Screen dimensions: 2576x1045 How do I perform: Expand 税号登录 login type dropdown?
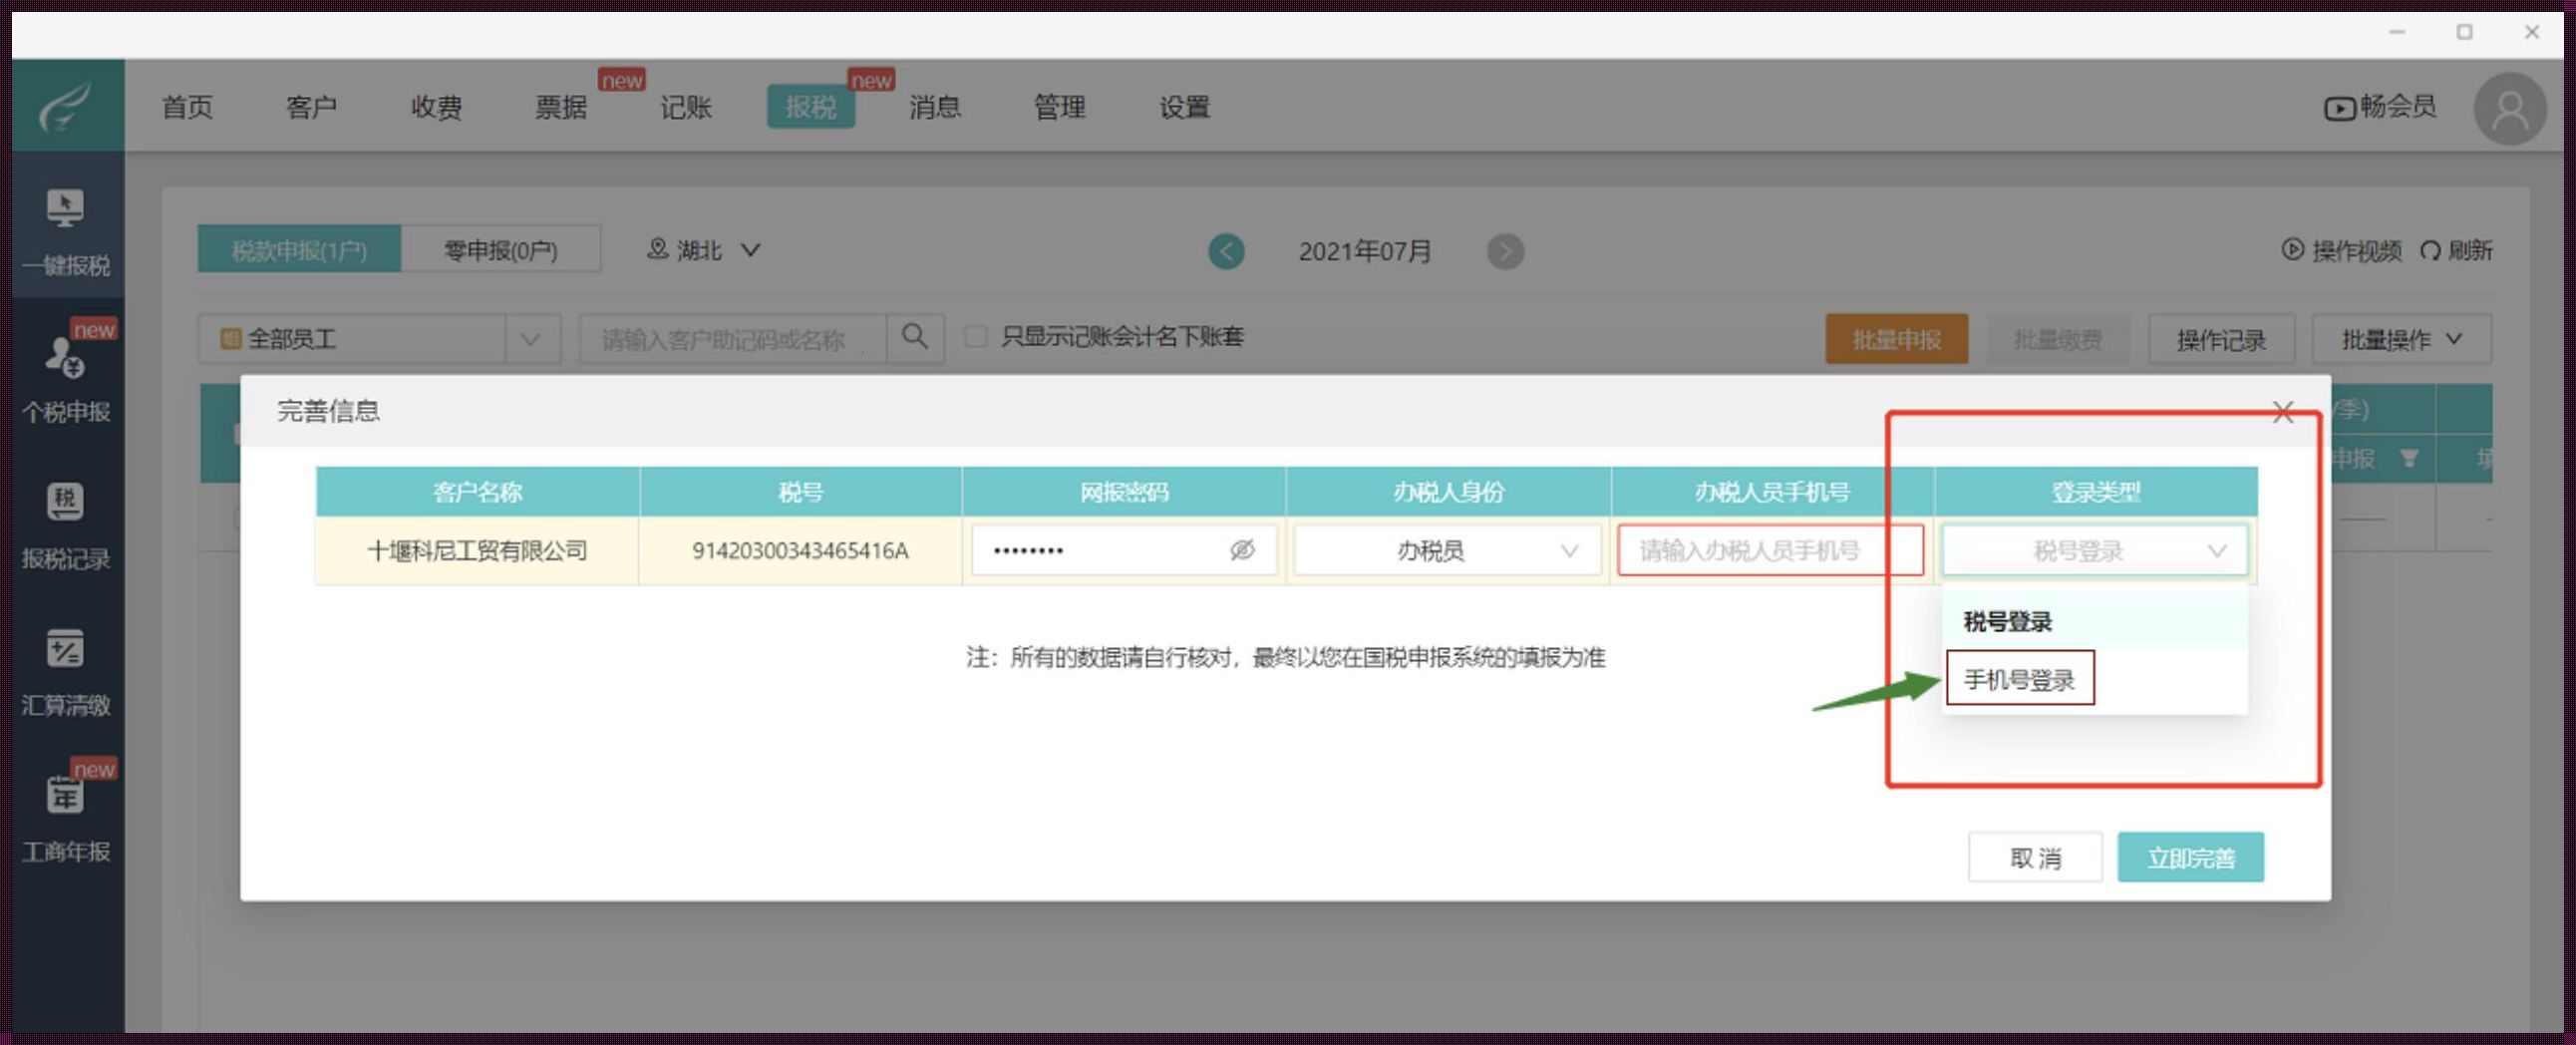click(x=2094, y=550)
